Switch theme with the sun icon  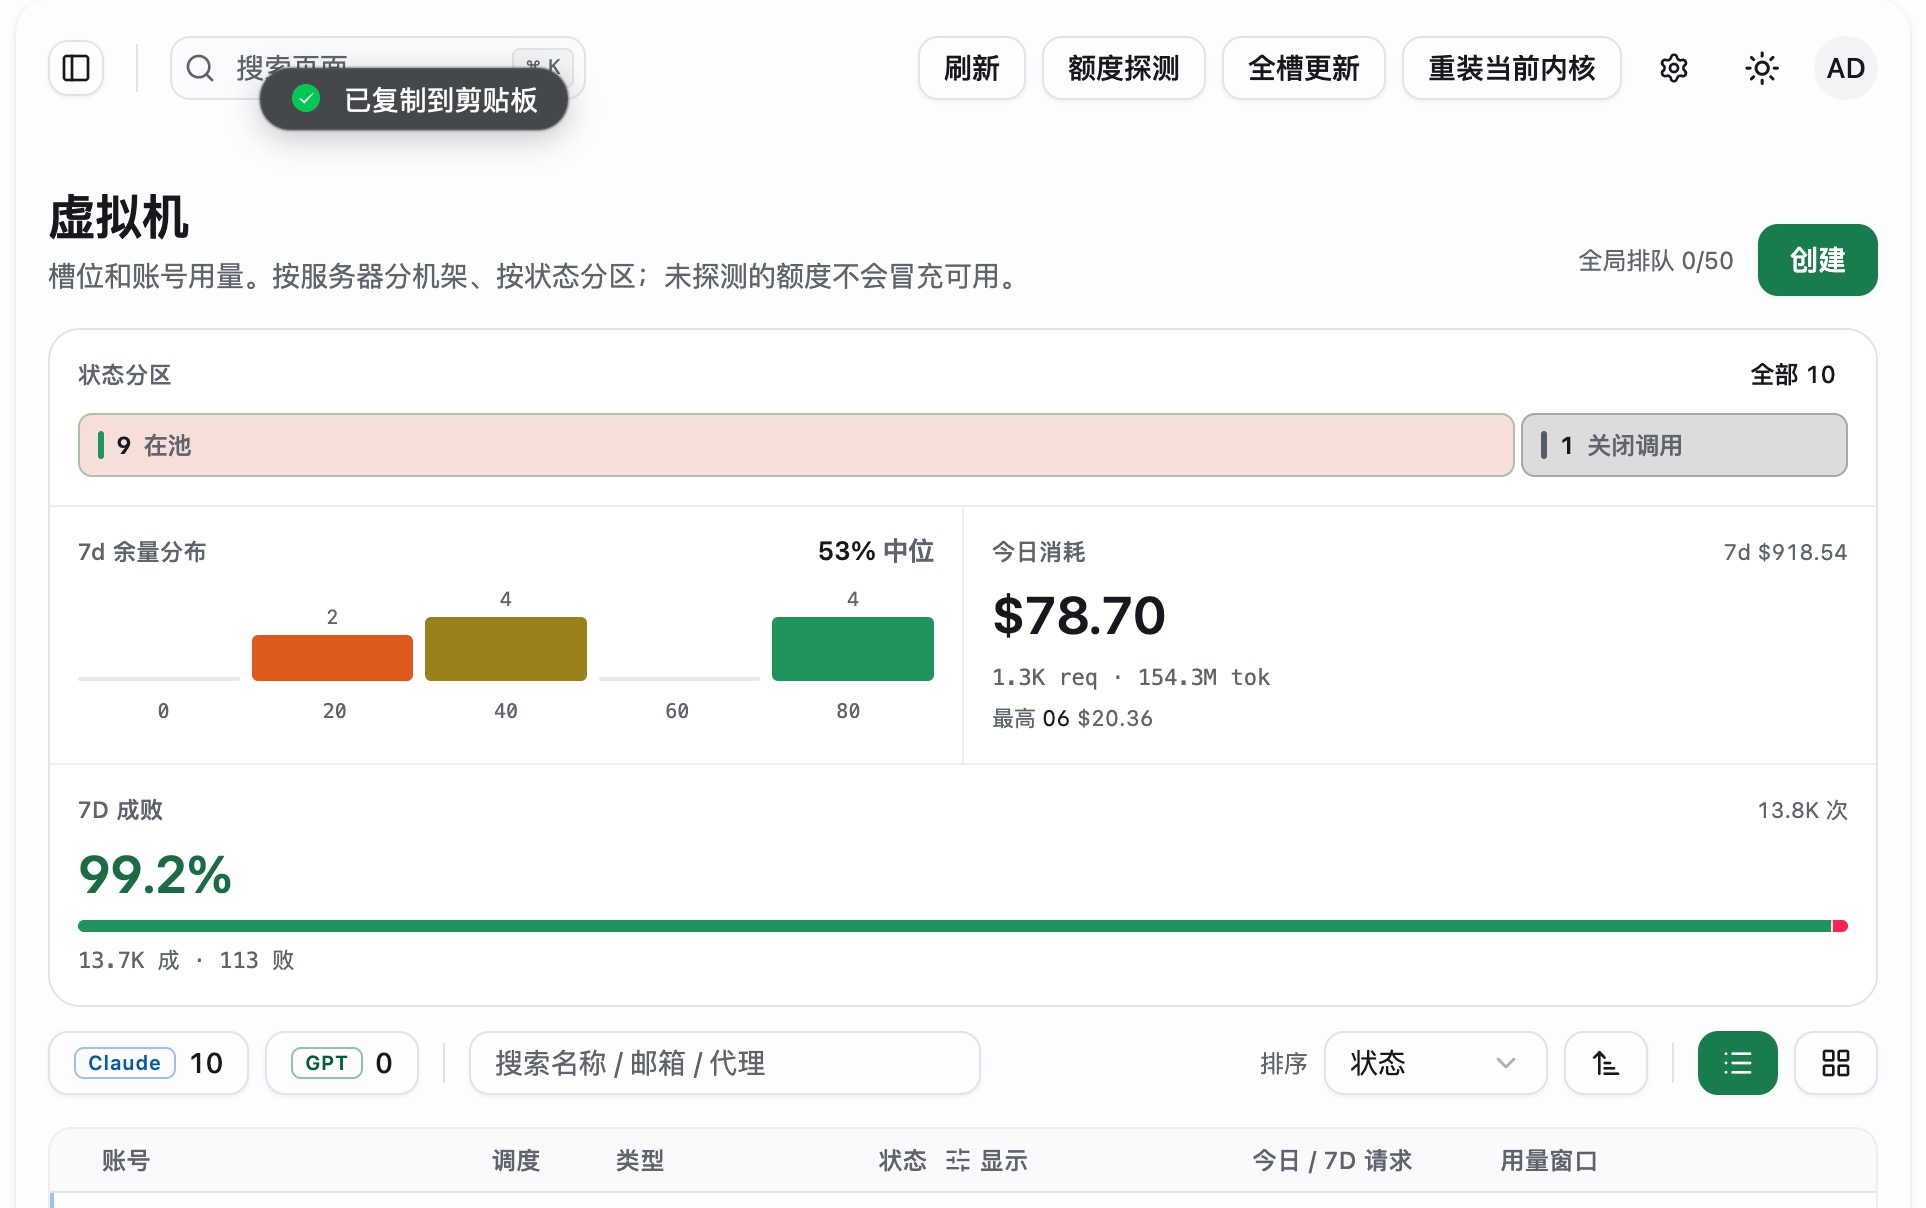point(1762,68)
